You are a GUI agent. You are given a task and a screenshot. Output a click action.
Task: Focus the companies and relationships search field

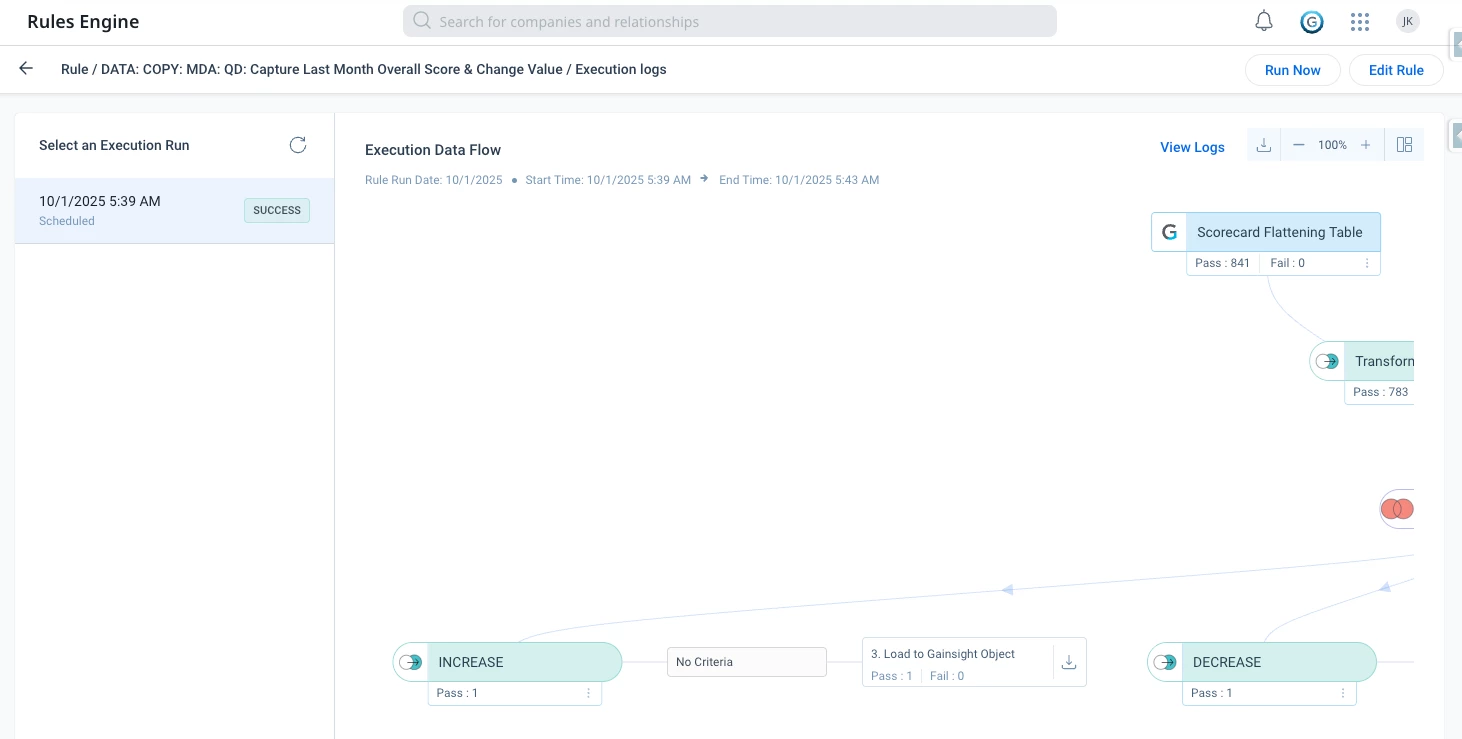tap(730, 21)
